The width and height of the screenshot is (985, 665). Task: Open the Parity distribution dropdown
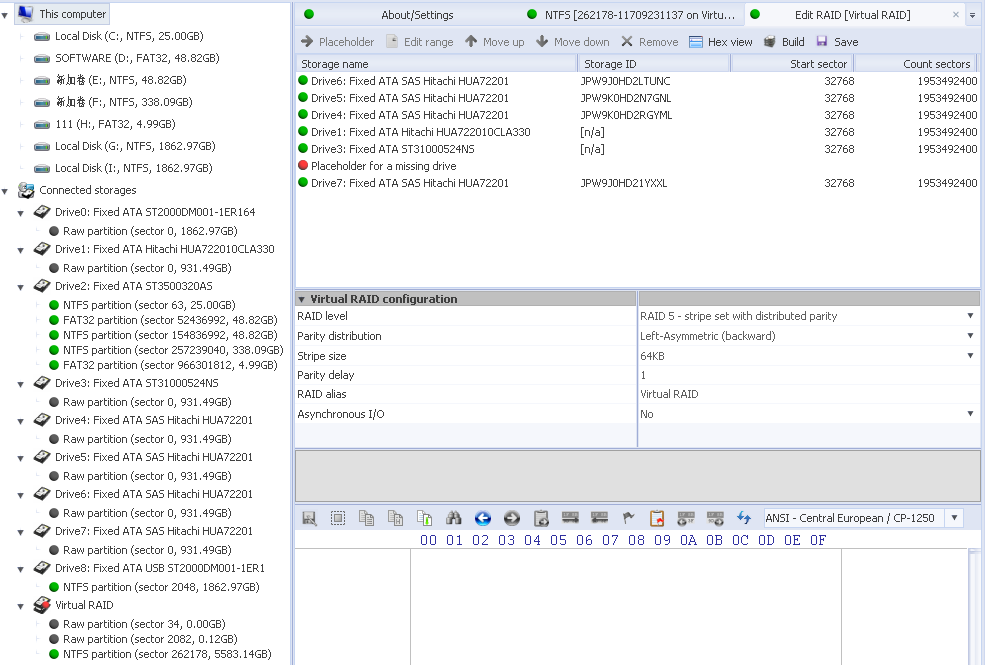(x=970, y=336)
